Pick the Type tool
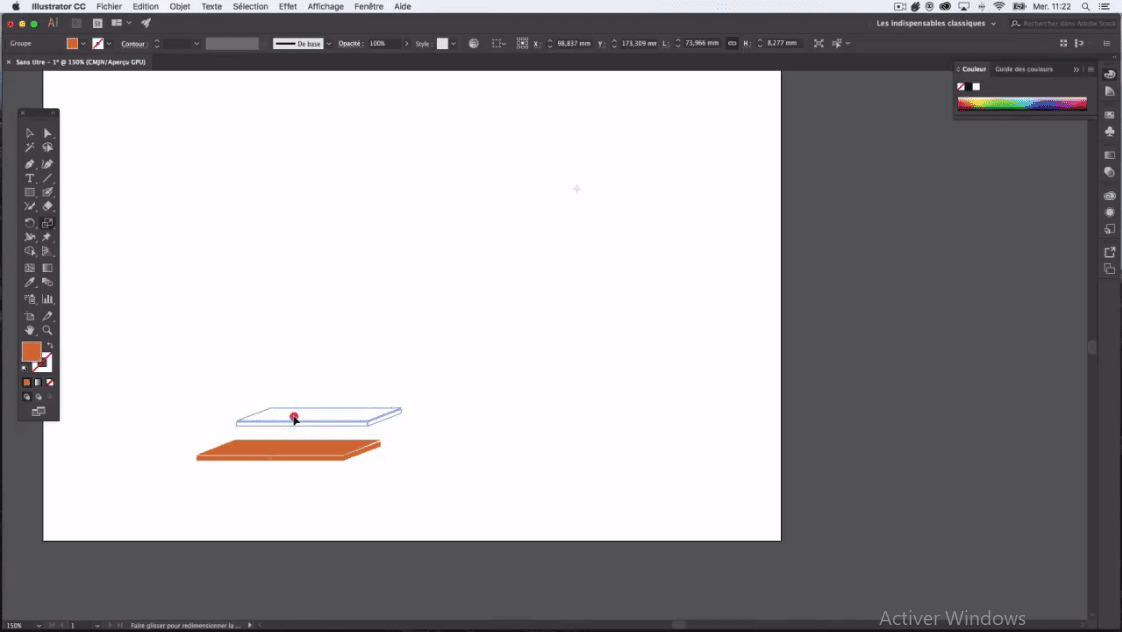Viewport: 1122px width, 632px height. click(29, 178)
